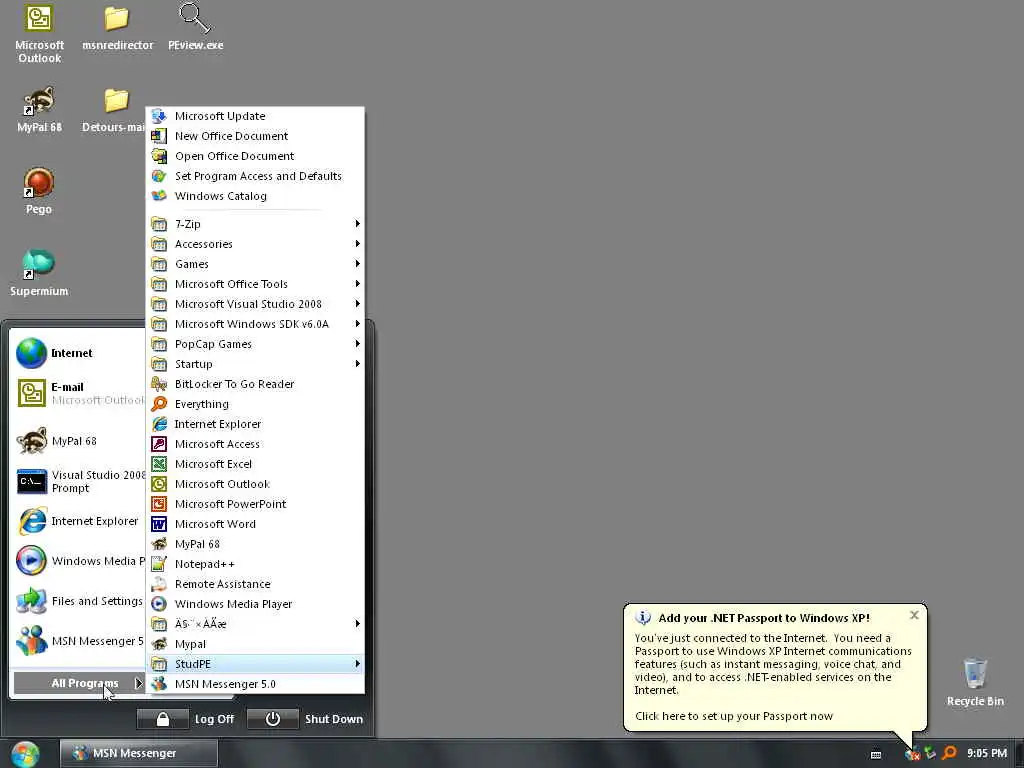Click the Microsoft Word icon

(159, 524)
